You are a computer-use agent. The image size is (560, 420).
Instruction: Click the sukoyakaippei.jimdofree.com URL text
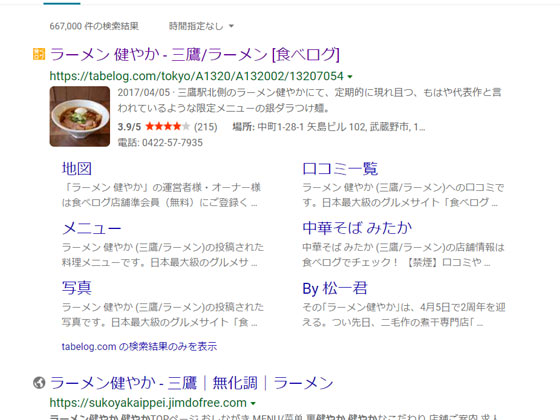tap(148, 403)
